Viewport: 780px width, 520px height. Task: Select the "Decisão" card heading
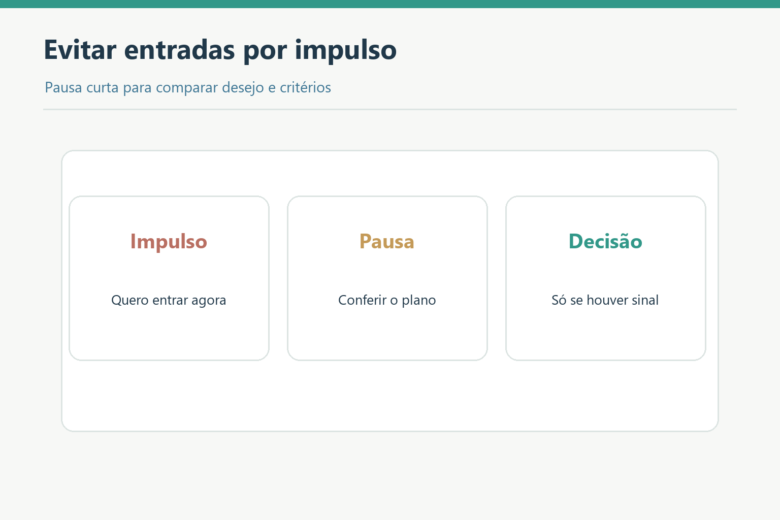[x=605, y=241]
